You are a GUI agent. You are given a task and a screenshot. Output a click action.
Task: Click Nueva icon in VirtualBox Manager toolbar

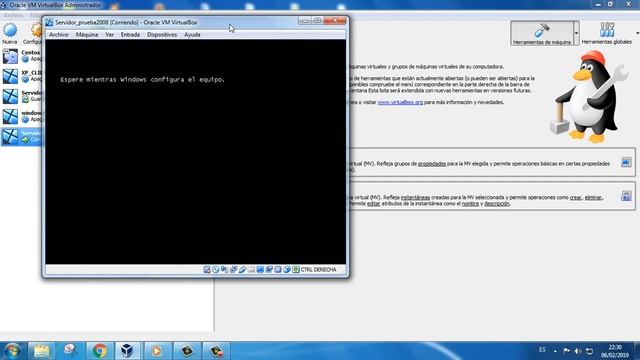[x=10, y=33]
